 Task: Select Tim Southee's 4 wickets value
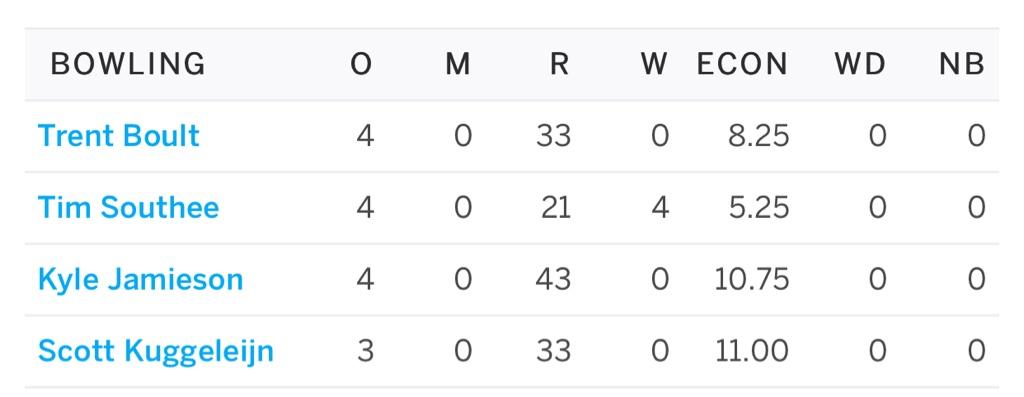tap(660, 208)
